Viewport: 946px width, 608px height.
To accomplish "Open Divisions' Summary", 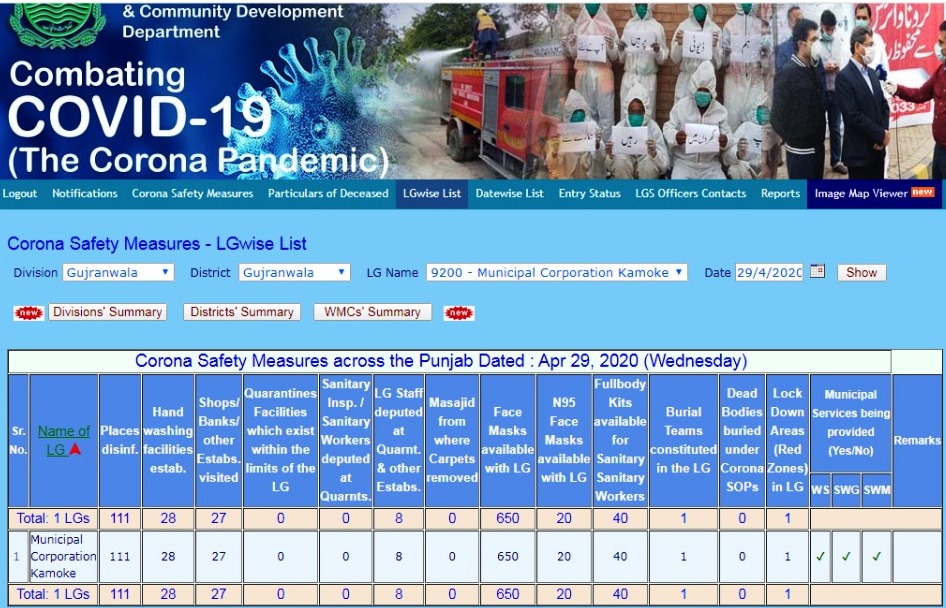I will point(107,312).
